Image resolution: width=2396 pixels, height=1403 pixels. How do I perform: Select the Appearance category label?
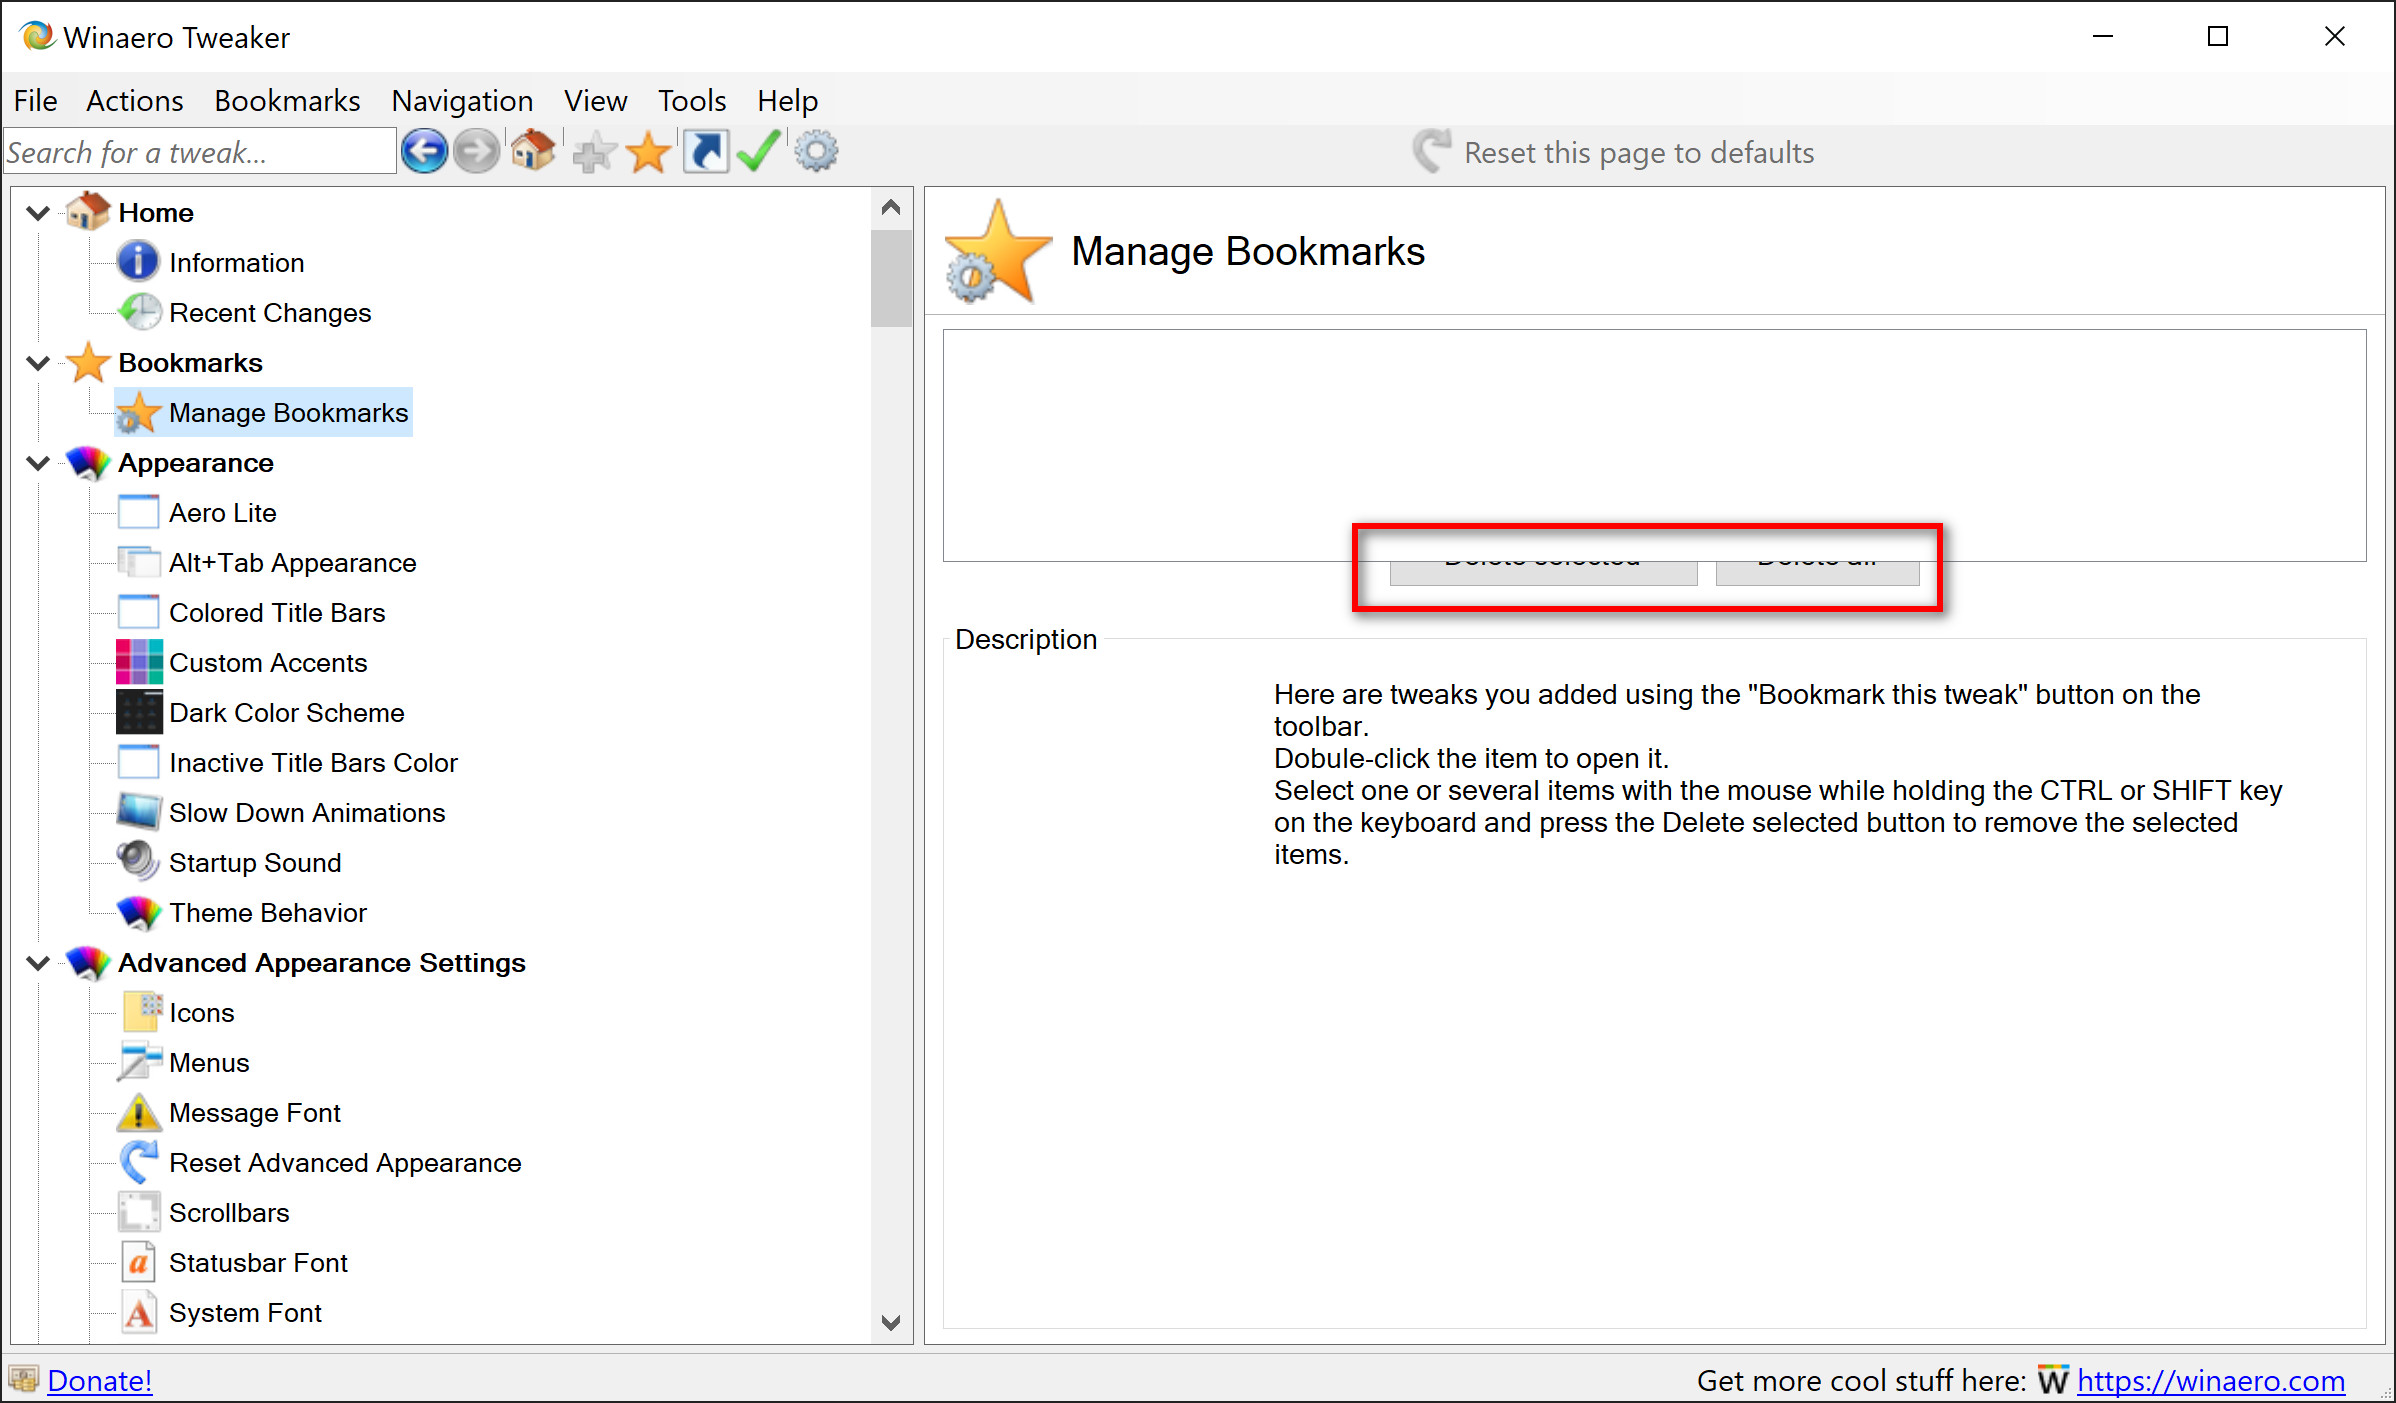tap(196, 462)
